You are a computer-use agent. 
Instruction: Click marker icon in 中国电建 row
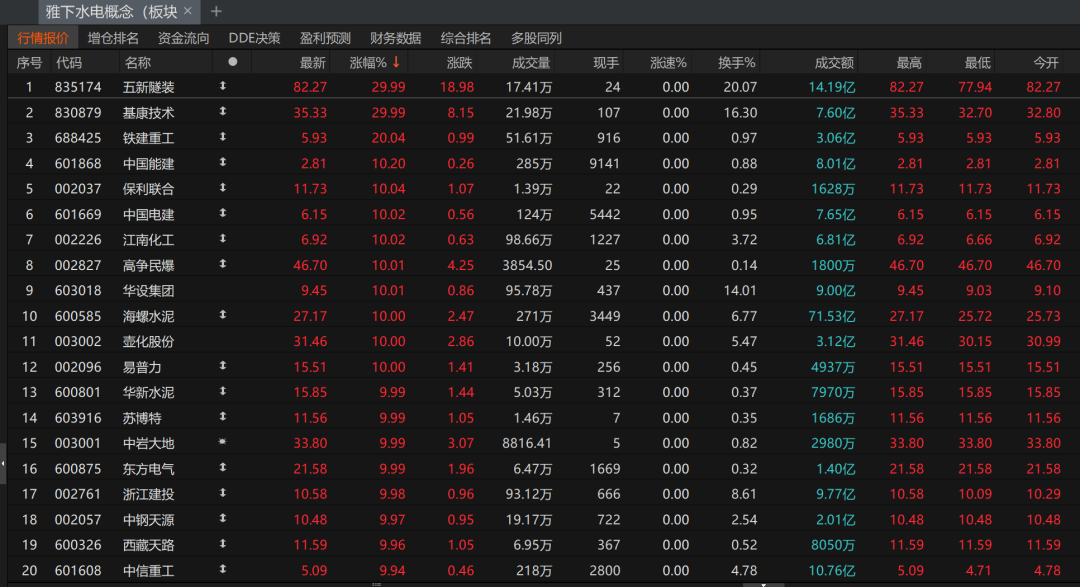click(222, 214)
